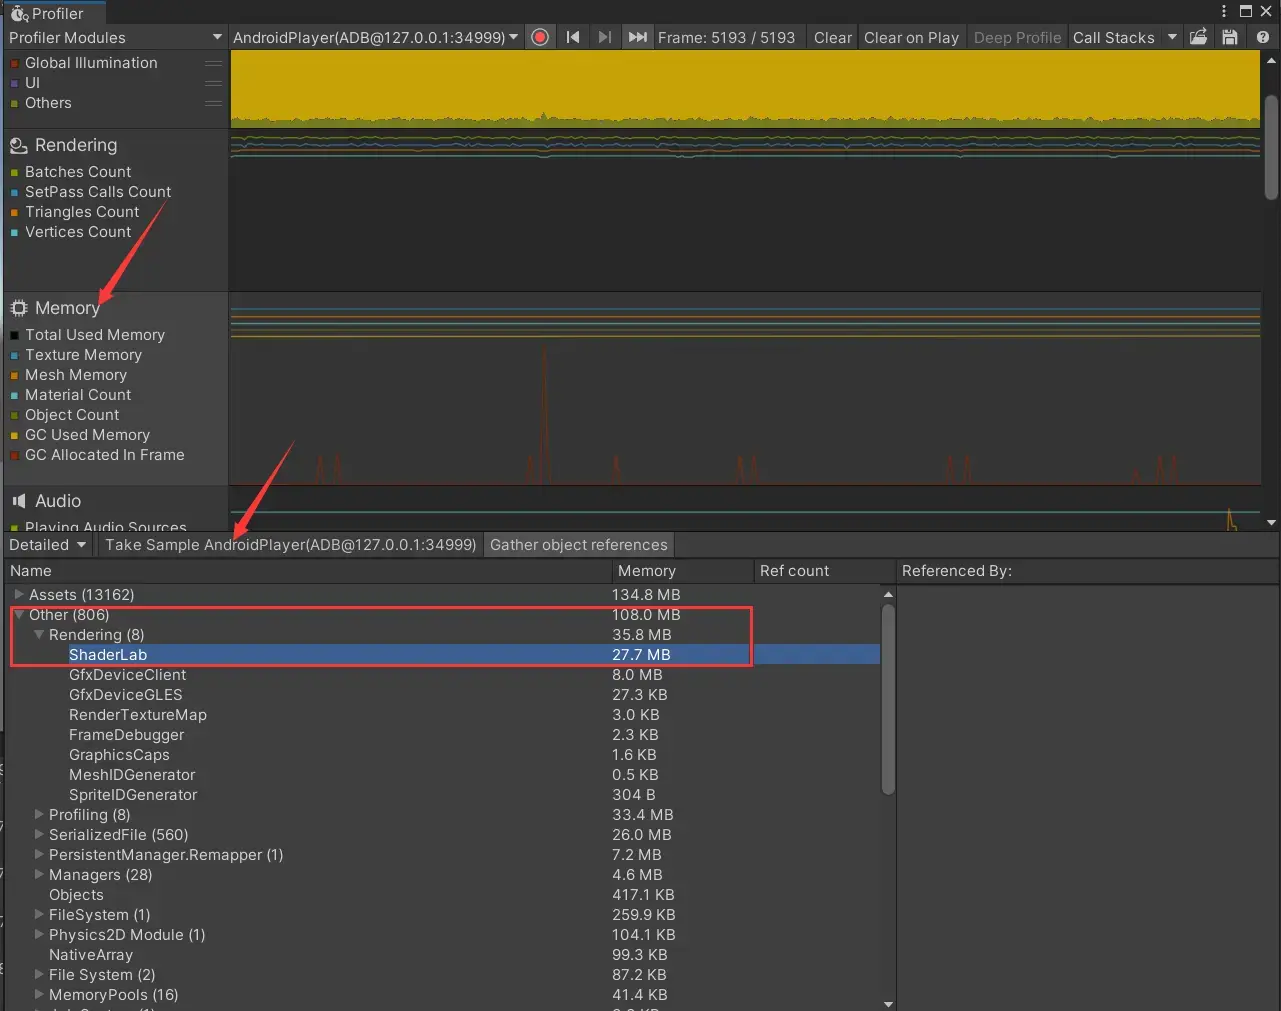This screenshot has width=1281, height=1011.
Task: Jump to the current frame
Action: pos(637,37)
